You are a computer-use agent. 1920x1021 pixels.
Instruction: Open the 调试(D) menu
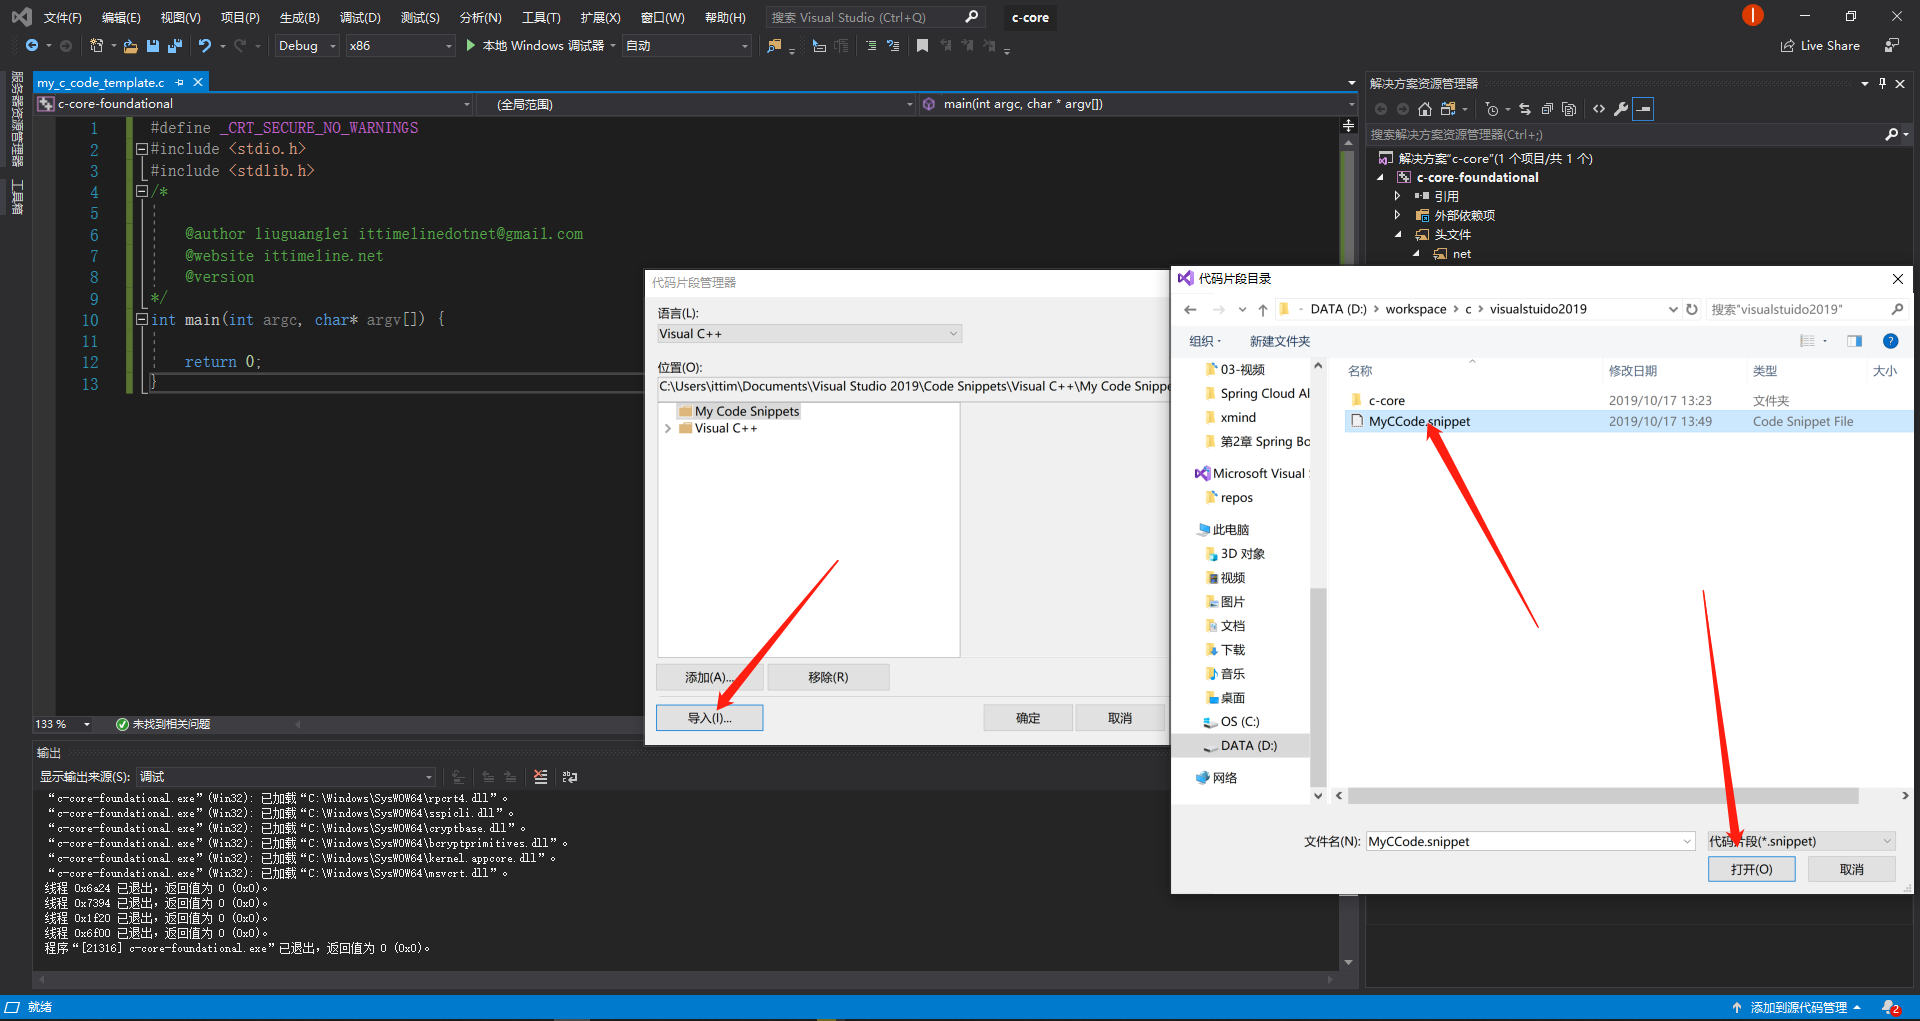click(360, 18)
